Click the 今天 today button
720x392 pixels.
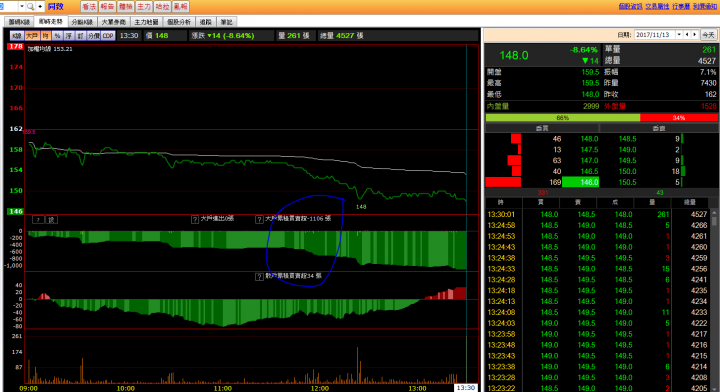709,34
